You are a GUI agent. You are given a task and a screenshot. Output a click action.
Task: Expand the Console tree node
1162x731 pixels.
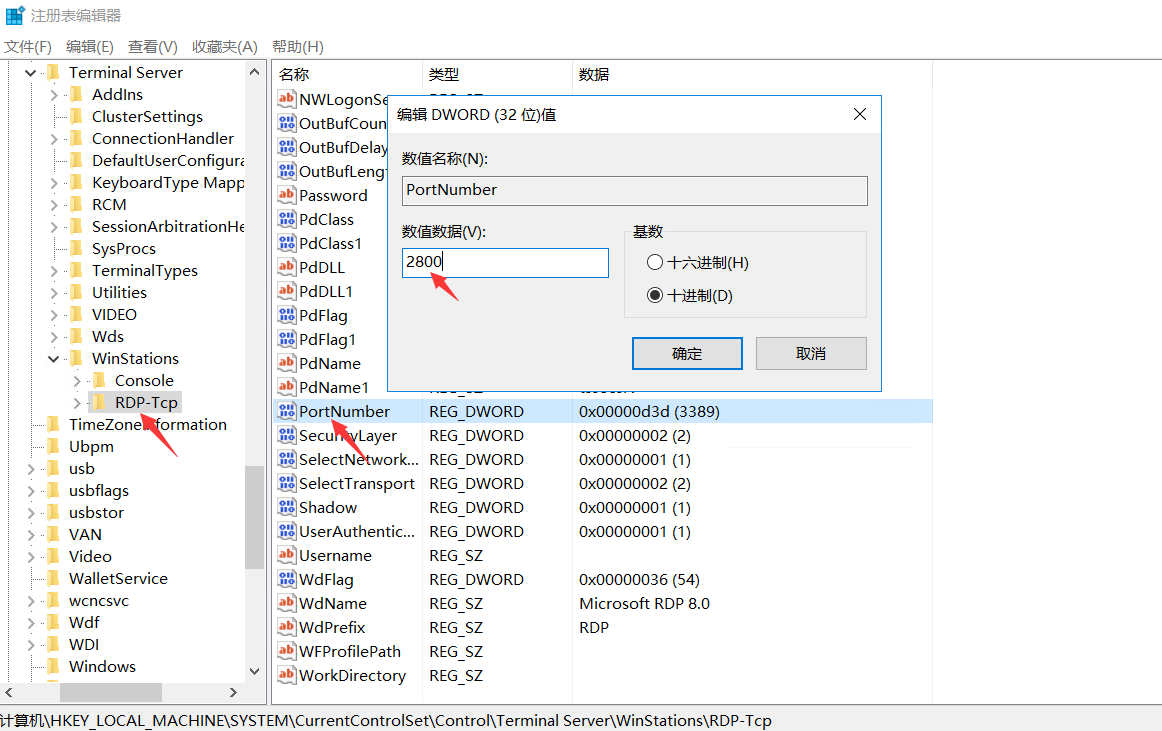pyautogui.click(x=76, y=381)
